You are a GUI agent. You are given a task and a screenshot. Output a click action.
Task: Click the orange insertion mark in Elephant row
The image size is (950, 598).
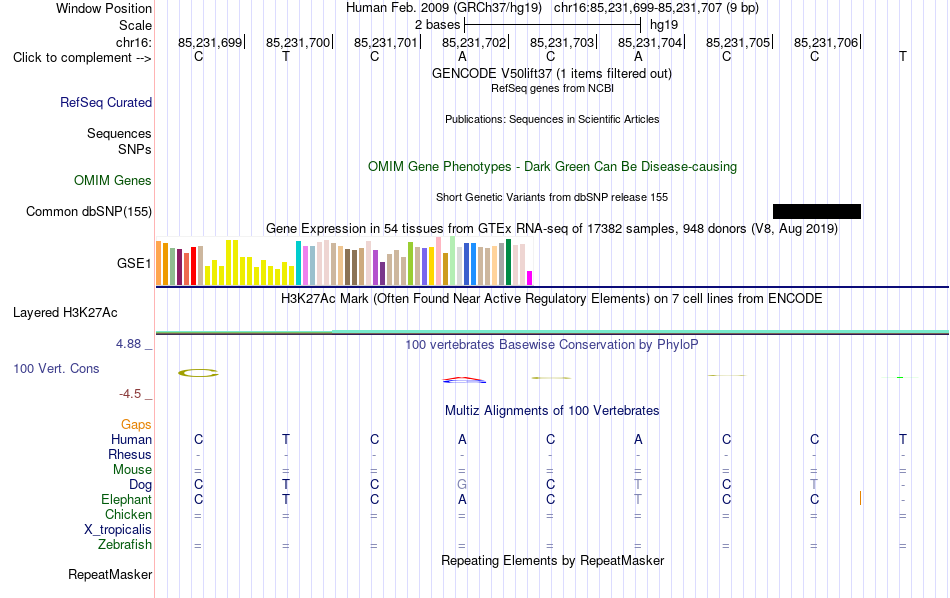point(860,498)
